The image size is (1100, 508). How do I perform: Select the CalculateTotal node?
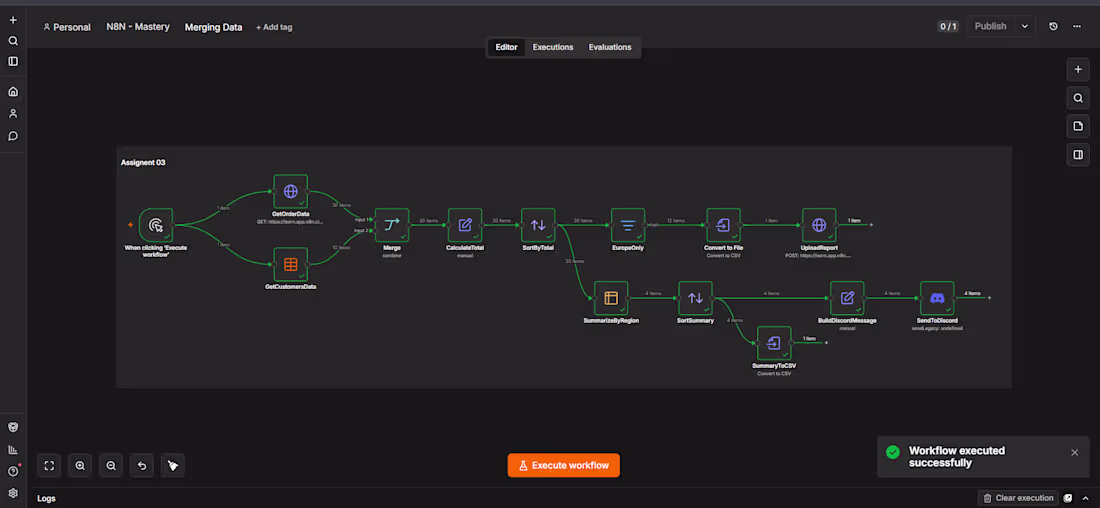pyautogui.click(x=465, y=225)
